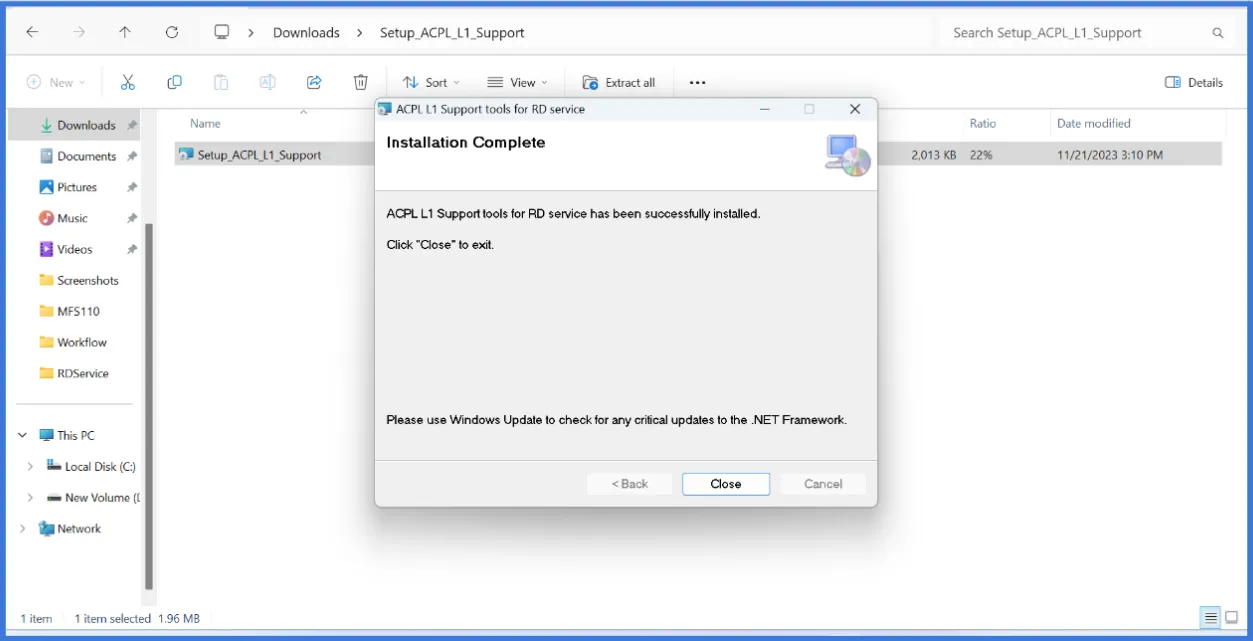Viewport: 1253px width, 641px height.
Task: Click the < Back button in the installer dialog
Action: [x=630, y=484]
